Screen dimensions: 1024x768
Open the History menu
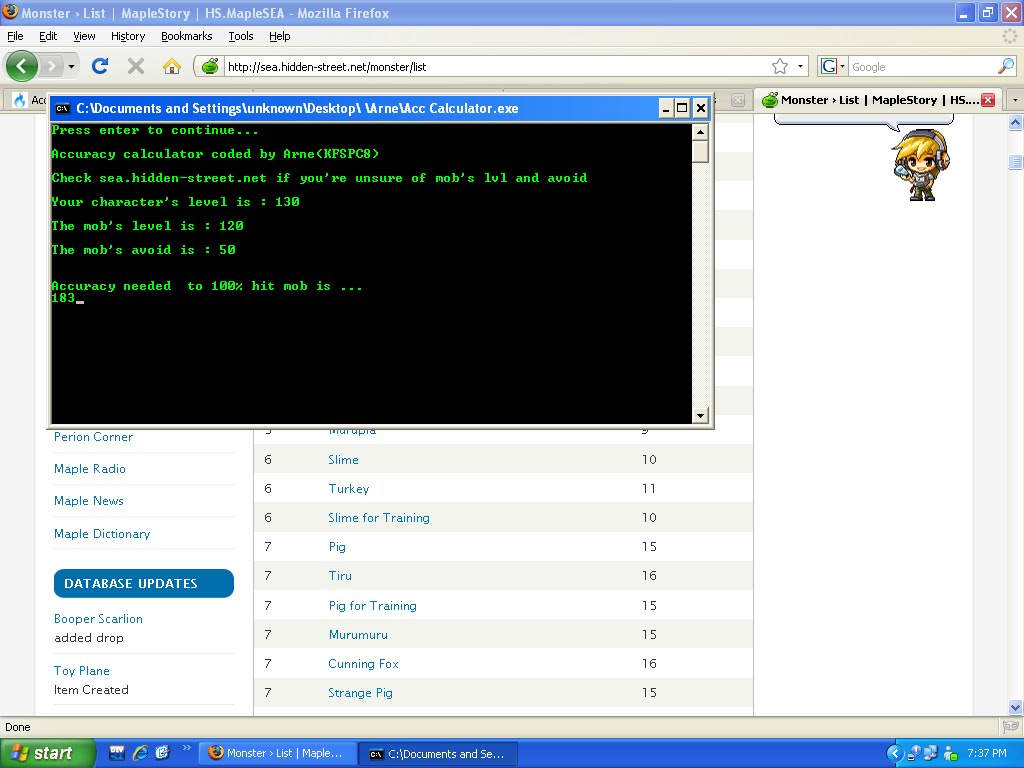128,36
